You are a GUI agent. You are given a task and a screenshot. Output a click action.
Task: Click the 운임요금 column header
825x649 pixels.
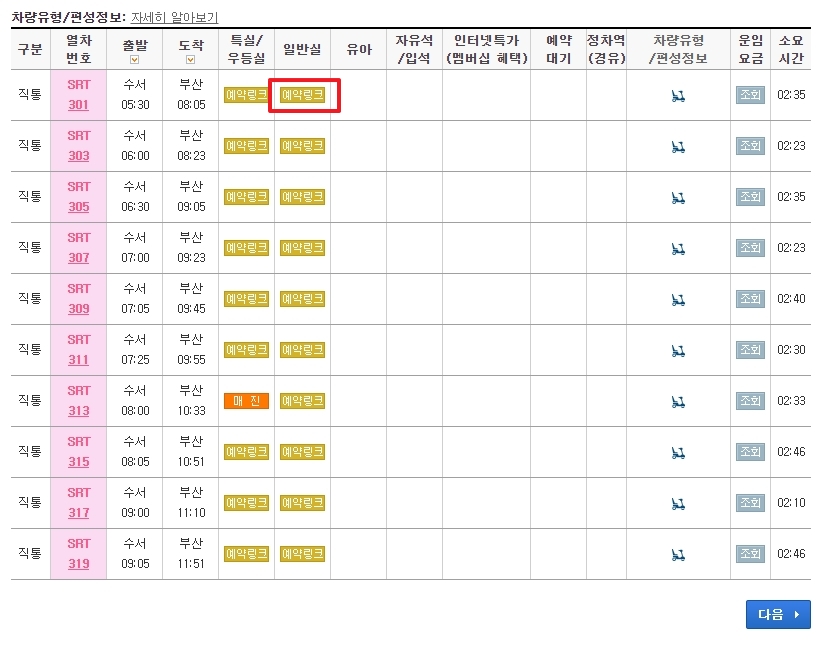coord(750,49)
